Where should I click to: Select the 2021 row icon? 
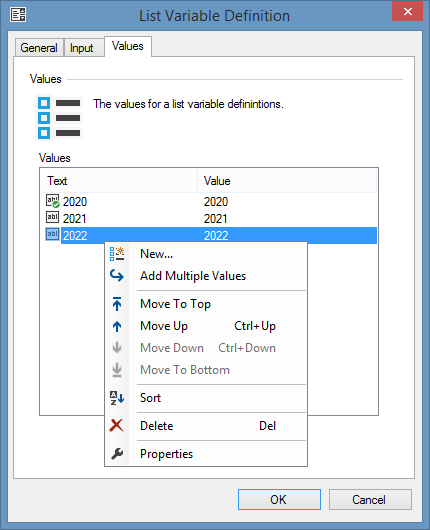(52, 217)
